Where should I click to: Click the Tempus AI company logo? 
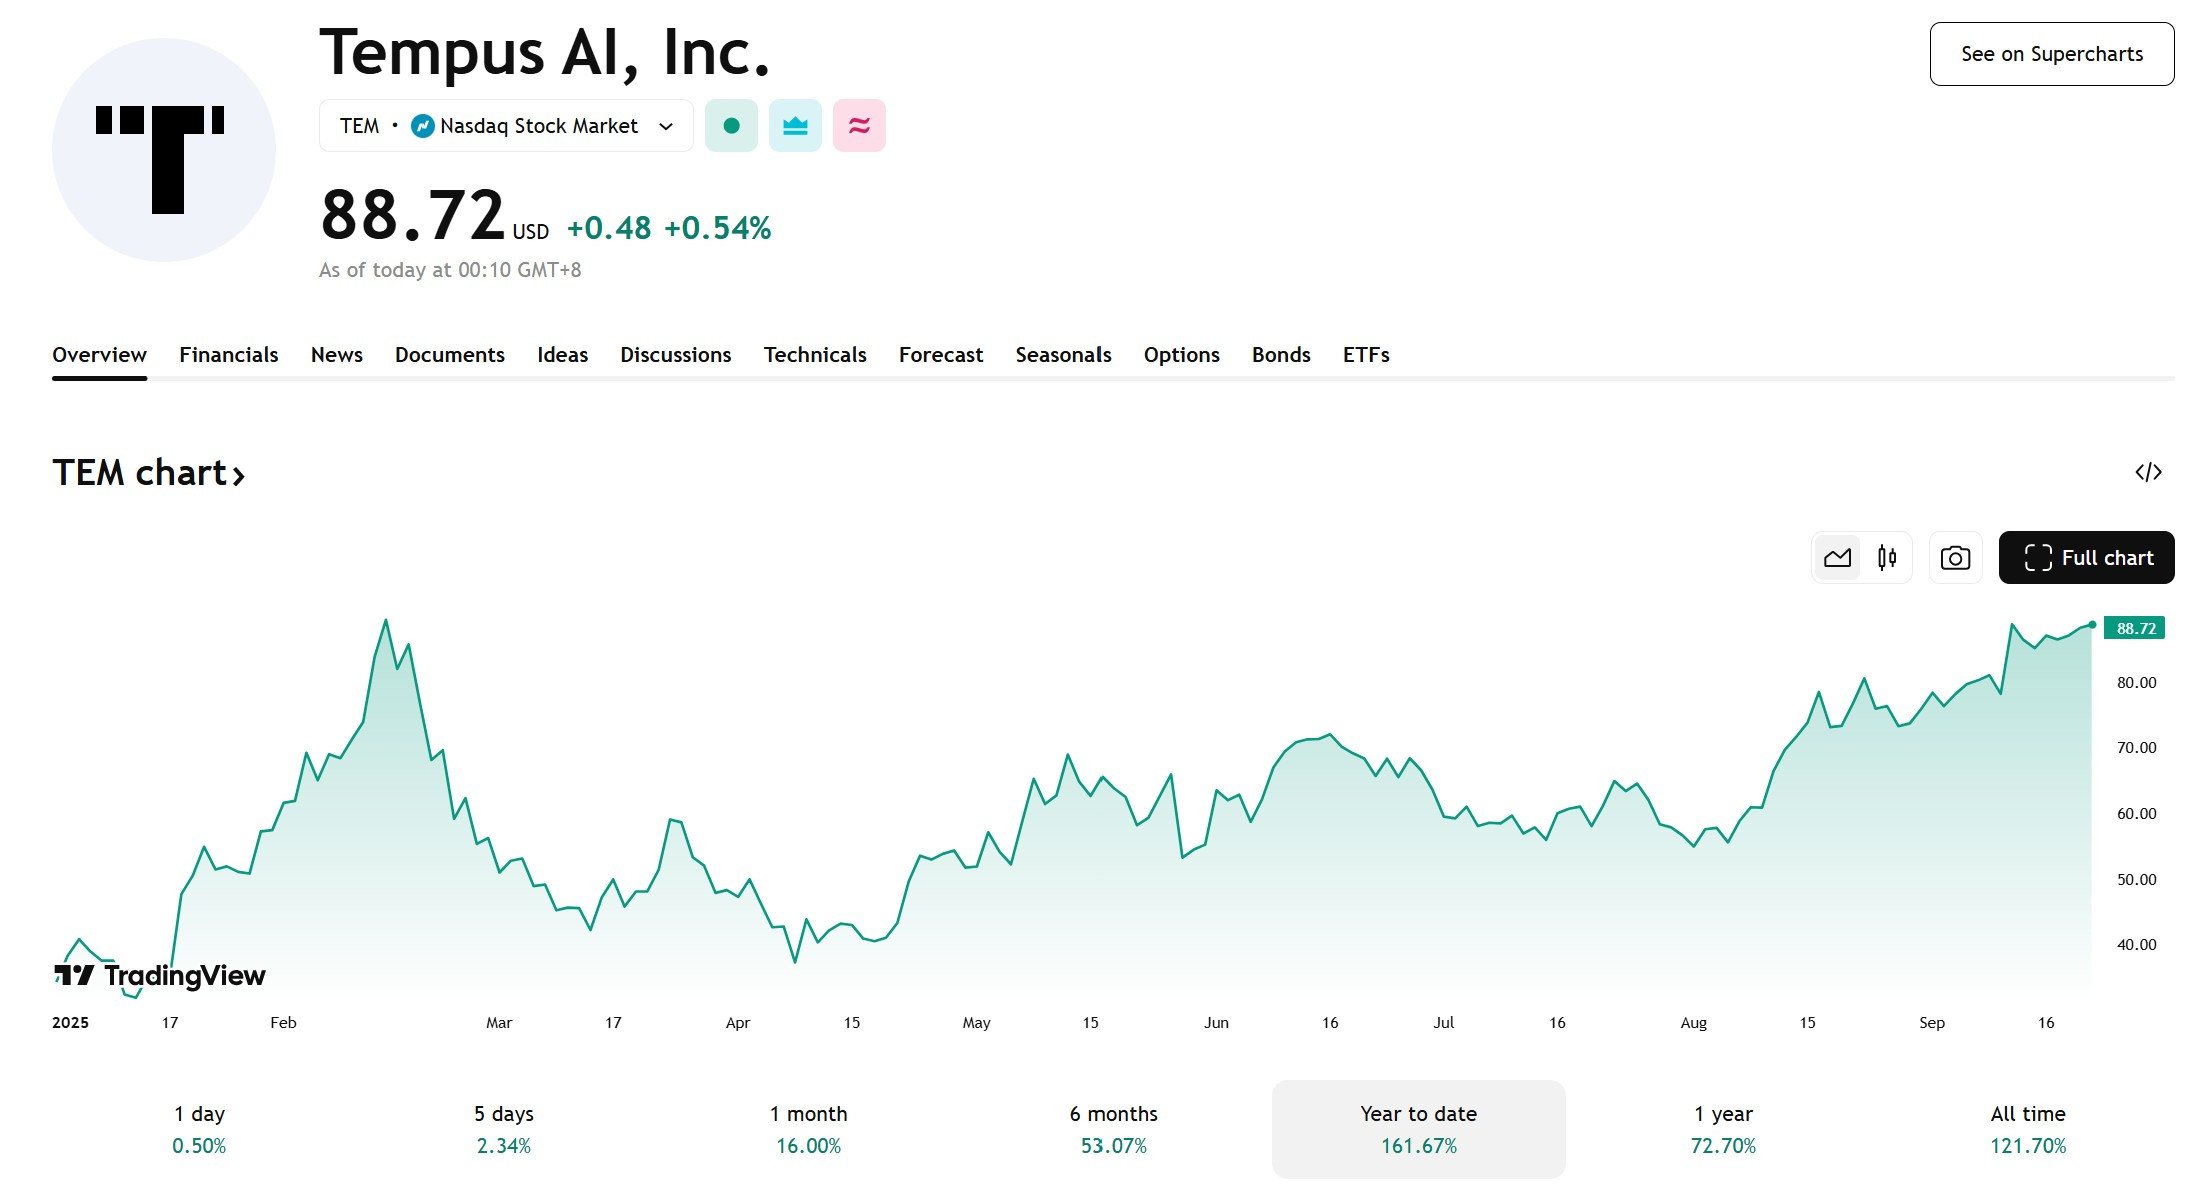pyautogui.click(x=164, y=150)
